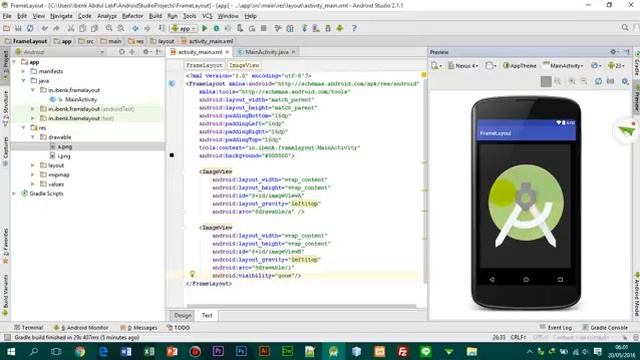This screenshot has width=640, height=360.
Task: Click the Open folder toolbar icon
Action: pos(7,28)
